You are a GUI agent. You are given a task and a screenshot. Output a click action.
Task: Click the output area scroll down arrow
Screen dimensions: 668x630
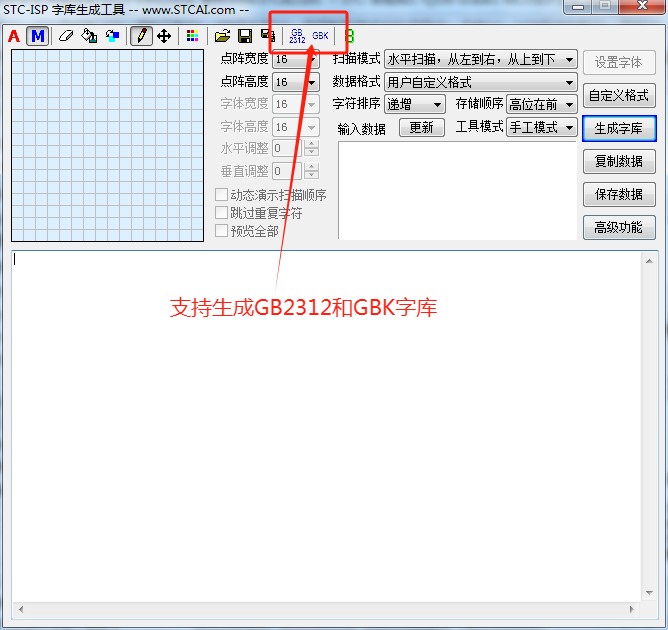tap(649, 593)
